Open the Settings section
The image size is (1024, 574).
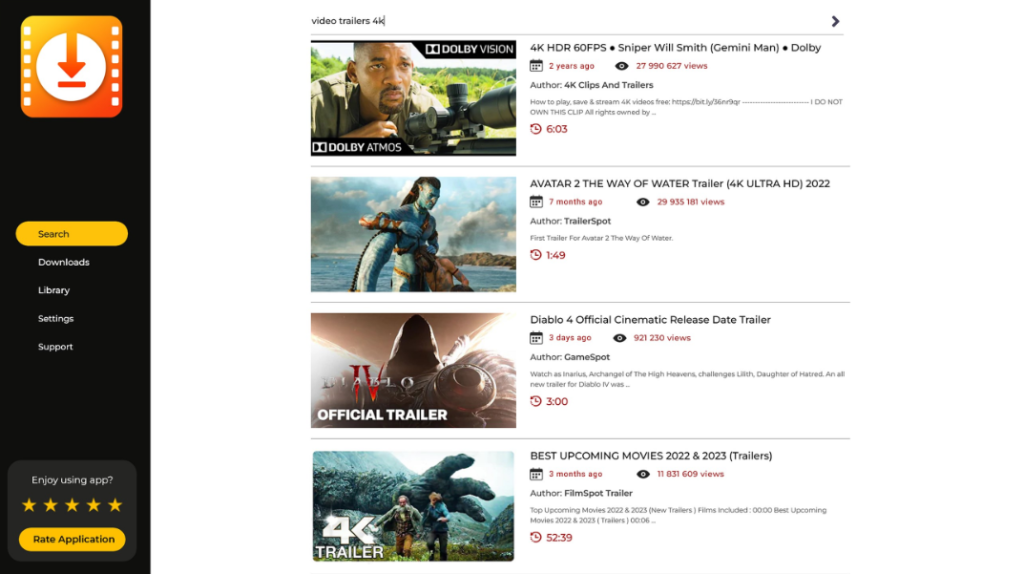point(56,319)
